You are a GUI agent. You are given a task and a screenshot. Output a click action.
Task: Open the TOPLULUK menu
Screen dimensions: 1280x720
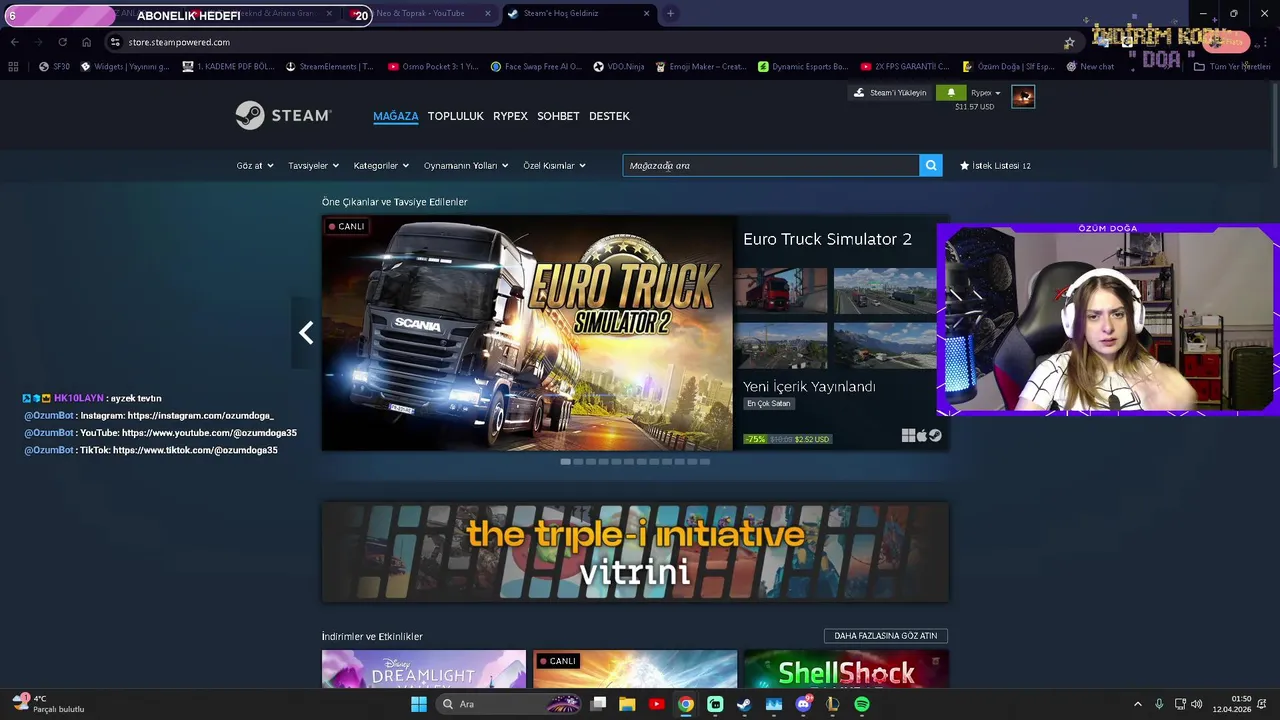click(456, 116)
